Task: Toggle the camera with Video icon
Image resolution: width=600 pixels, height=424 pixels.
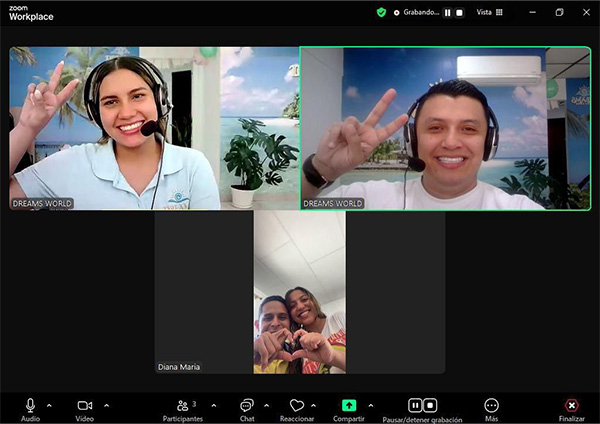Action: [85, 405]
